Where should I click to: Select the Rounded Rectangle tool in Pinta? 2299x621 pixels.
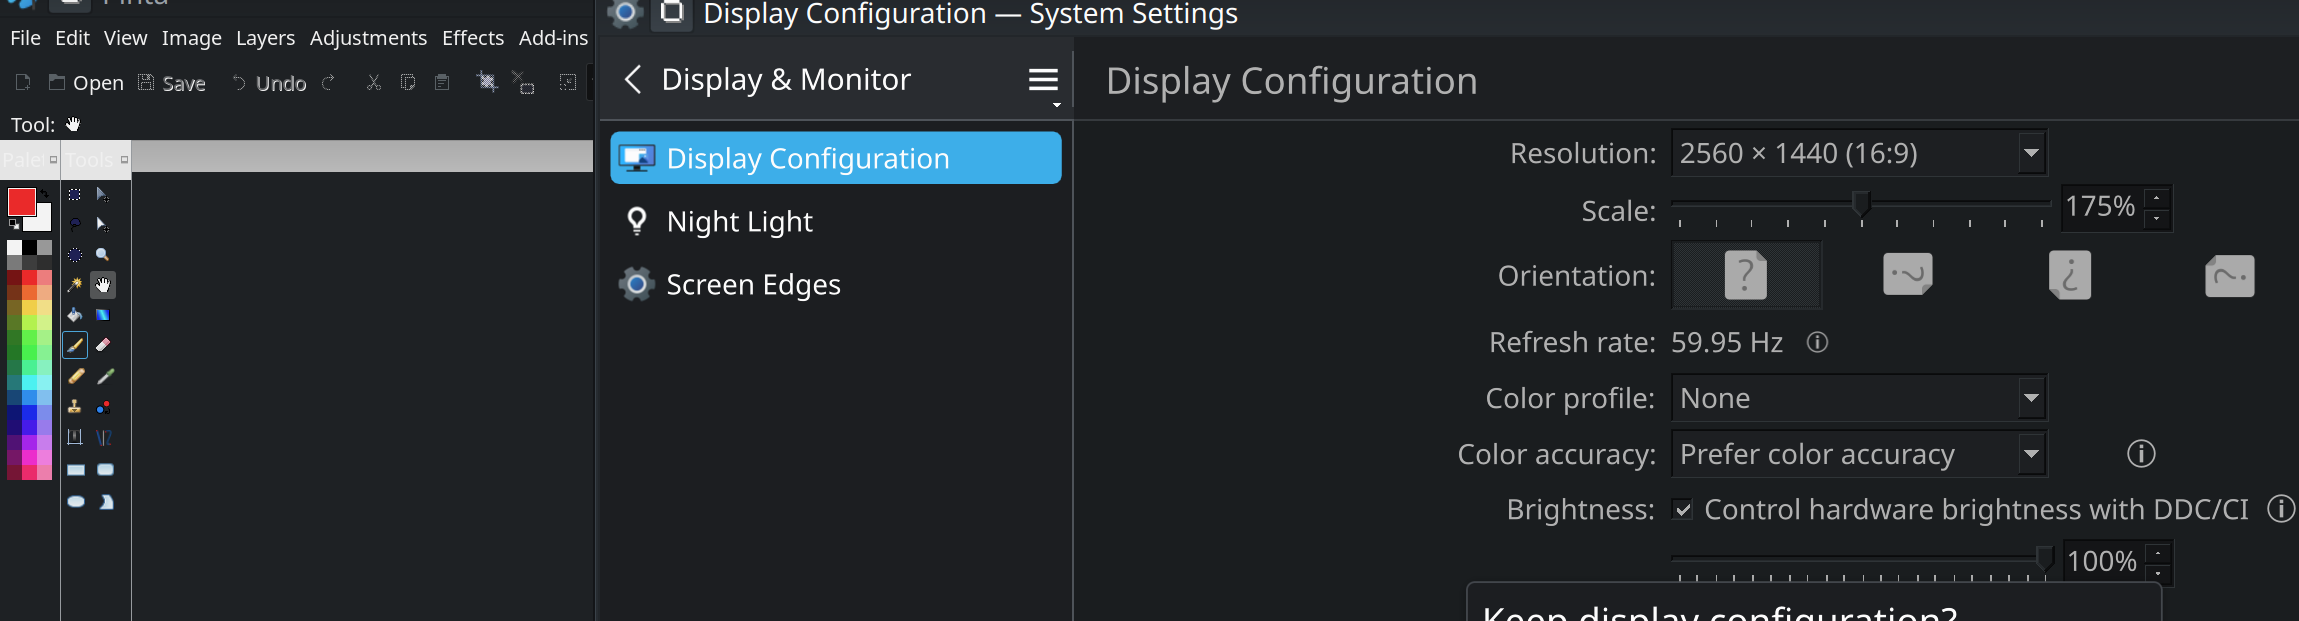click(105, 469)
